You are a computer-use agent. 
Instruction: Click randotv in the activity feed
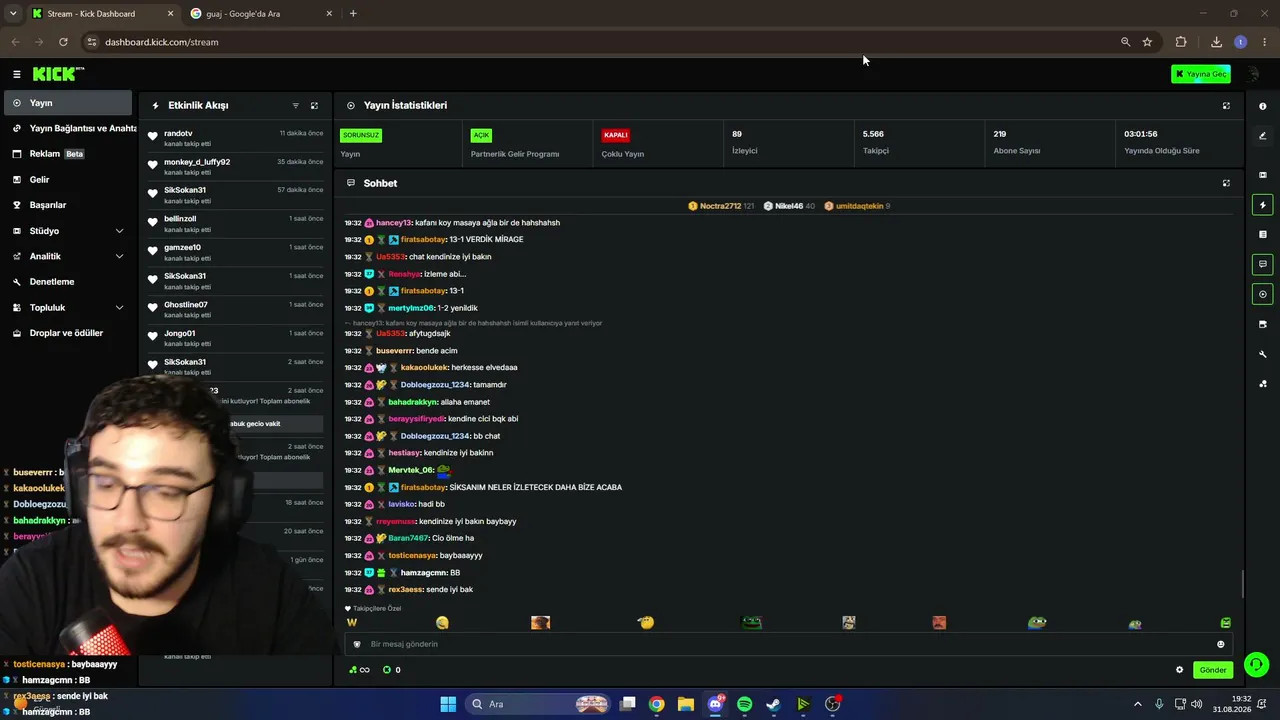point(178,133)
